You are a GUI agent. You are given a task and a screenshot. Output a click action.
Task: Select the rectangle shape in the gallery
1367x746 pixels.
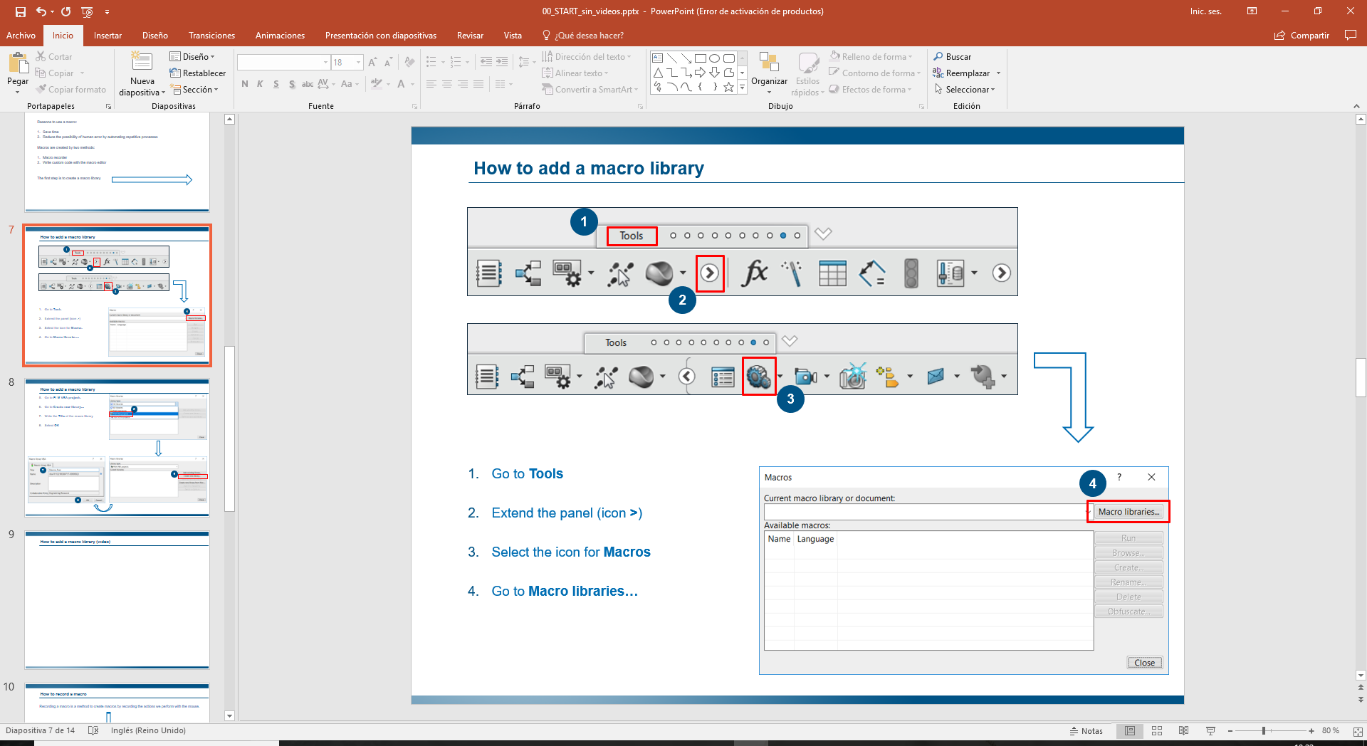pos(701,57)
